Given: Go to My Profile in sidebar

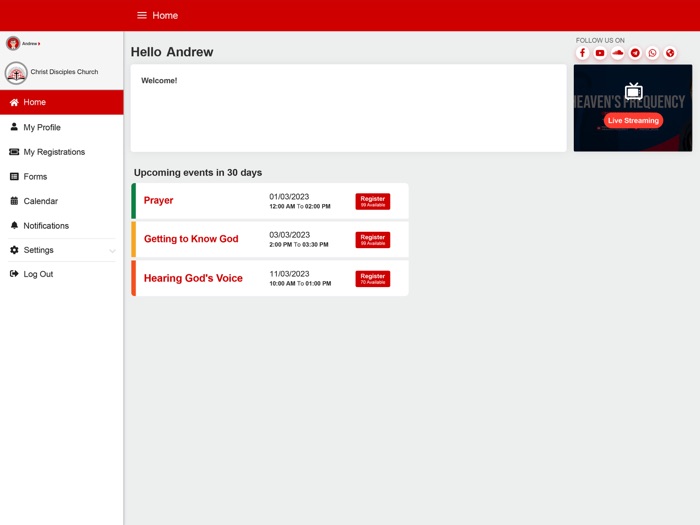Looking at the screenshot, I should point(42,127).
